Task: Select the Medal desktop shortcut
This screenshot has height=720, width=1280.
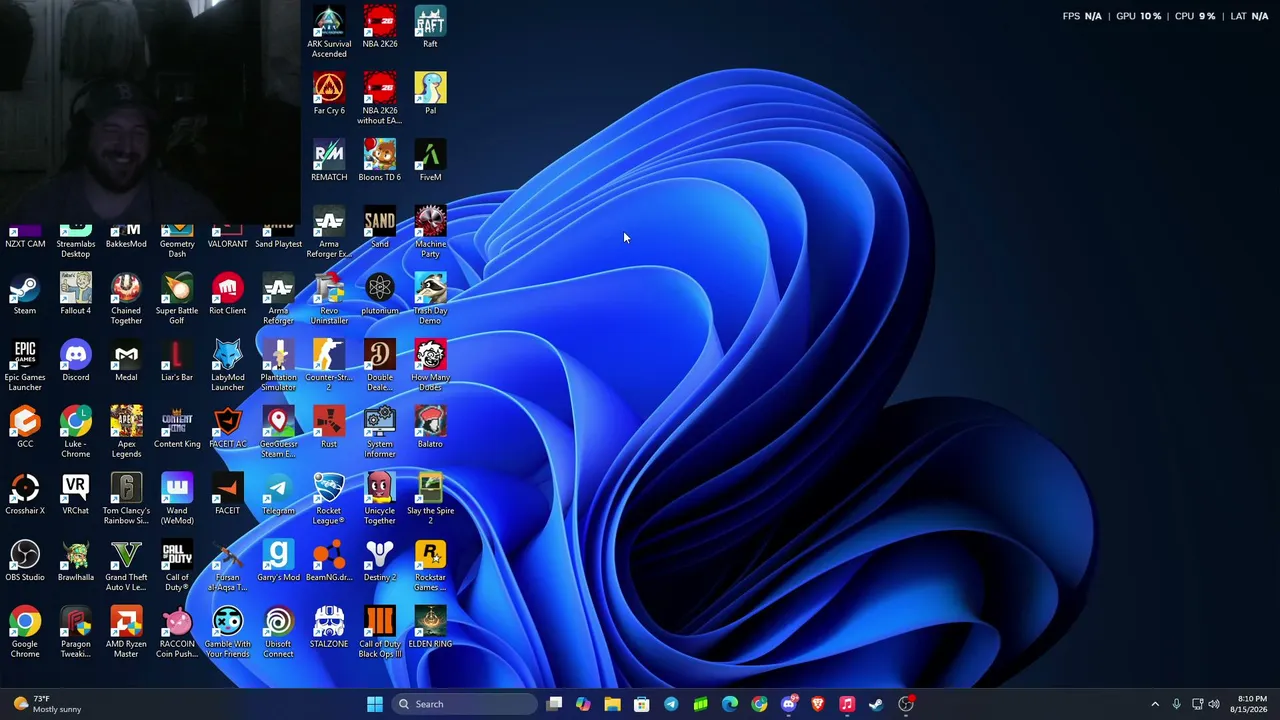Action: click(126, 360)
